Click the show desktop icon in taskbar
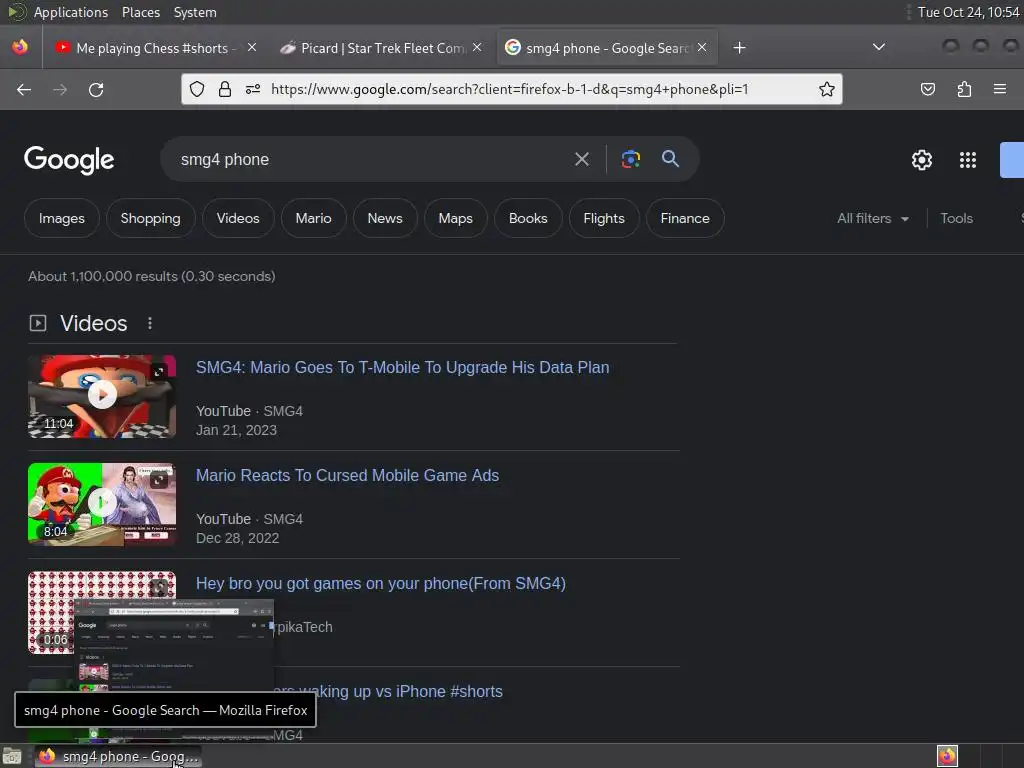This screenshot has height=768, width=1024. (x=12, y=756)
